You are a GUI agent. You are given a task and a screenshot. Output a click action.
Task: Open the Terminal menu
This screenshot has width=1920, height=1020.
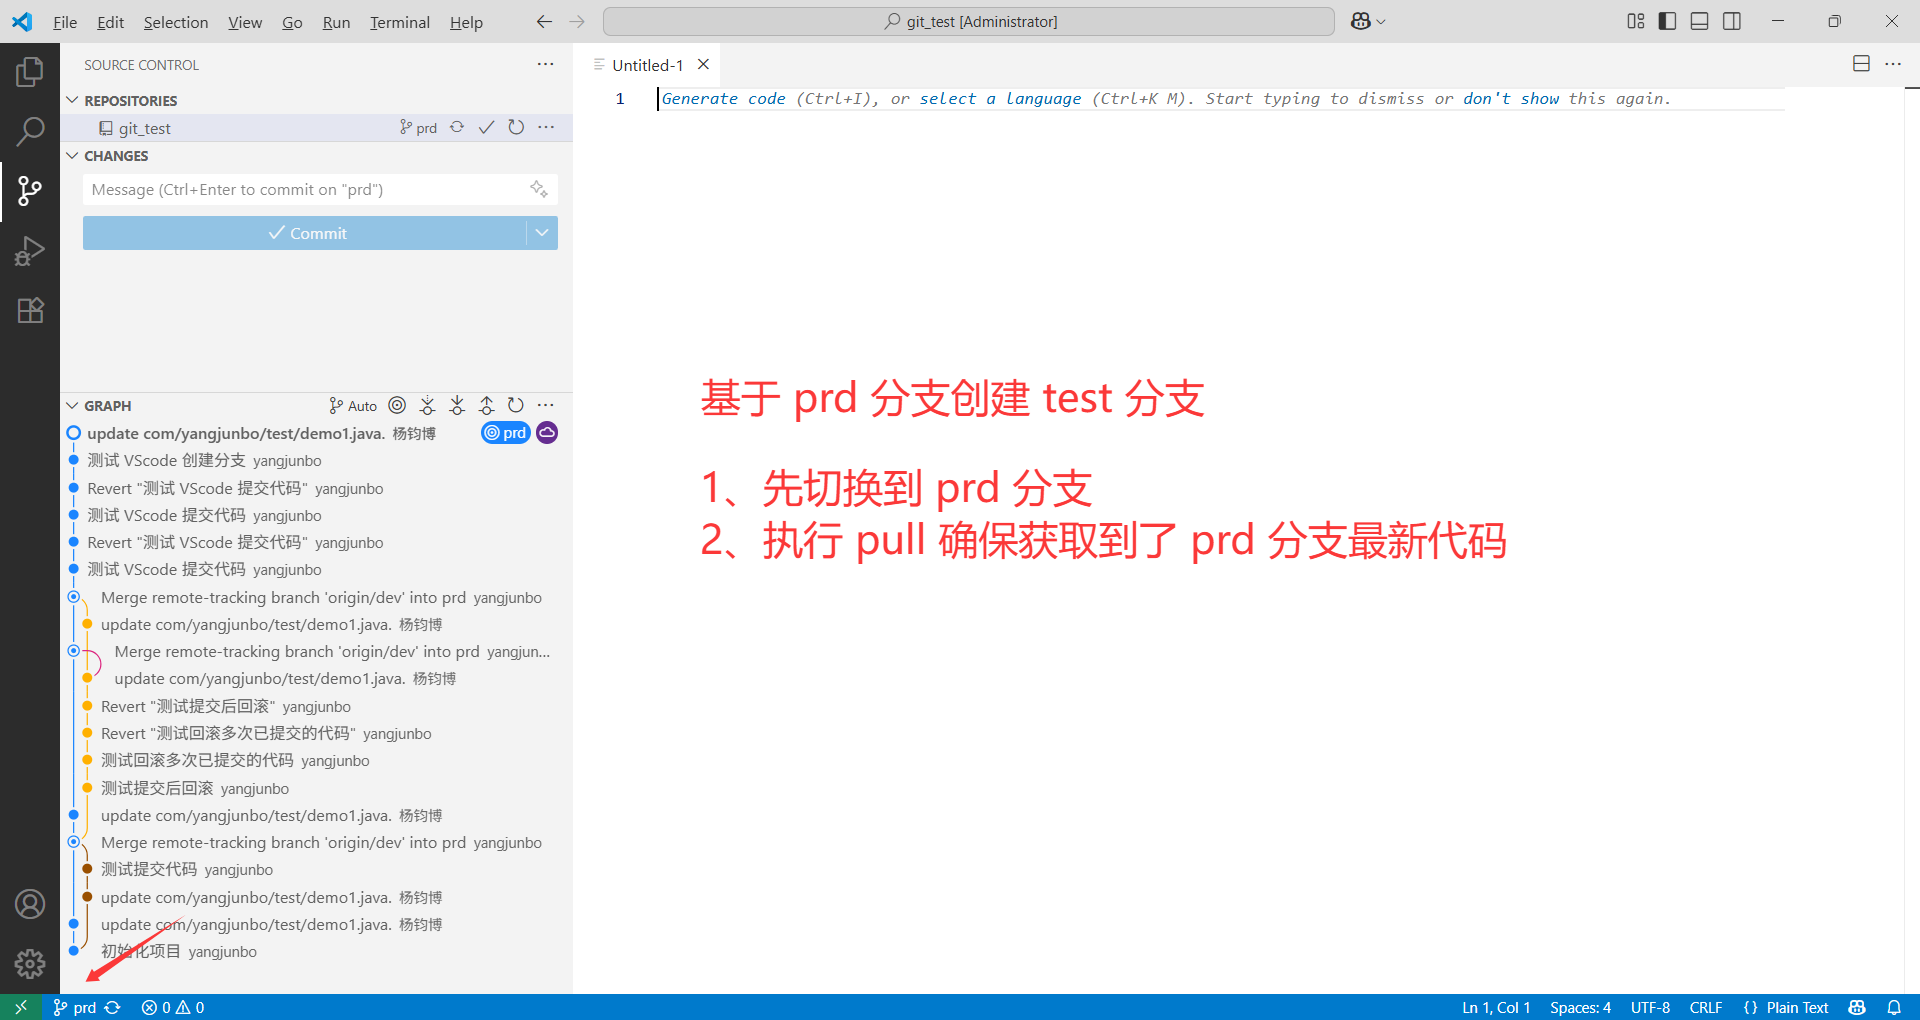pyautogui.click(x=399, y=22)
